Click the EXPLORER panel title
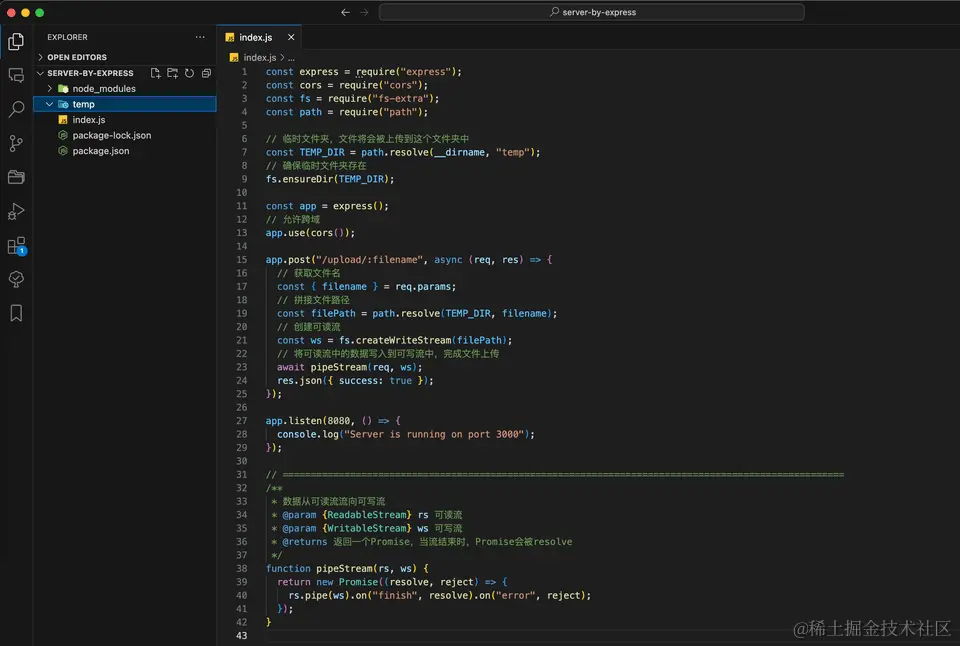This screenshot has height=646, width=960. (67, 37)
